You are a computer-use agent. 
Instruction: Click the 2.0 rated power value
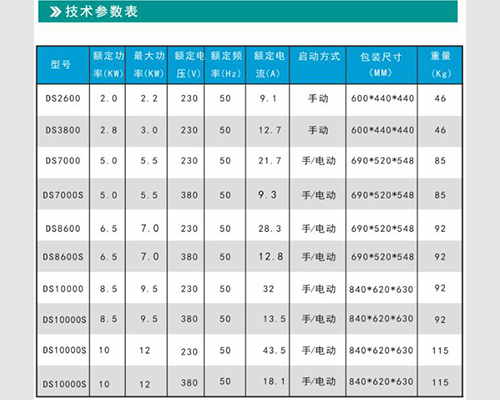pyautogui.click(x=109, y=99)
